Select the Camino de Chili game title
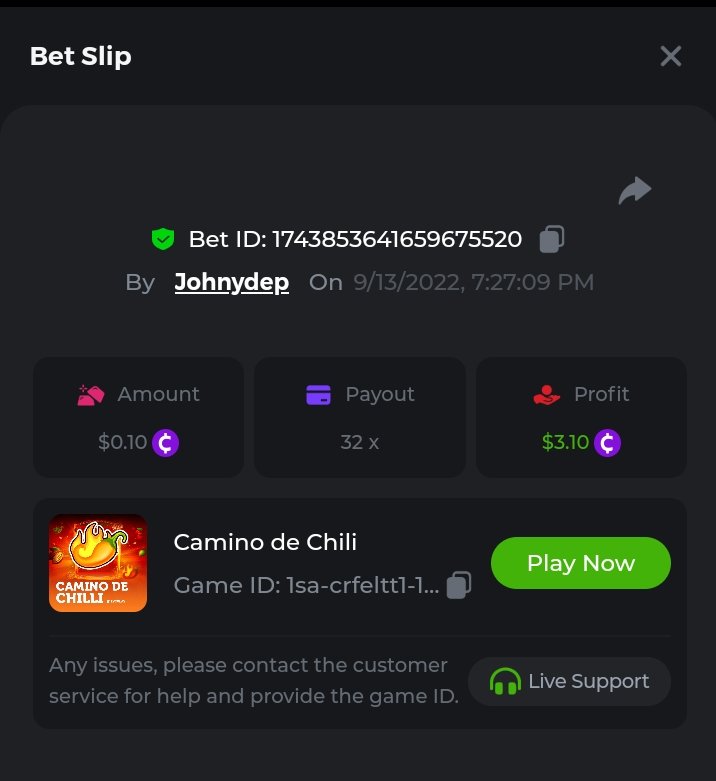This screenshot has width=716, height=781. 265,542
